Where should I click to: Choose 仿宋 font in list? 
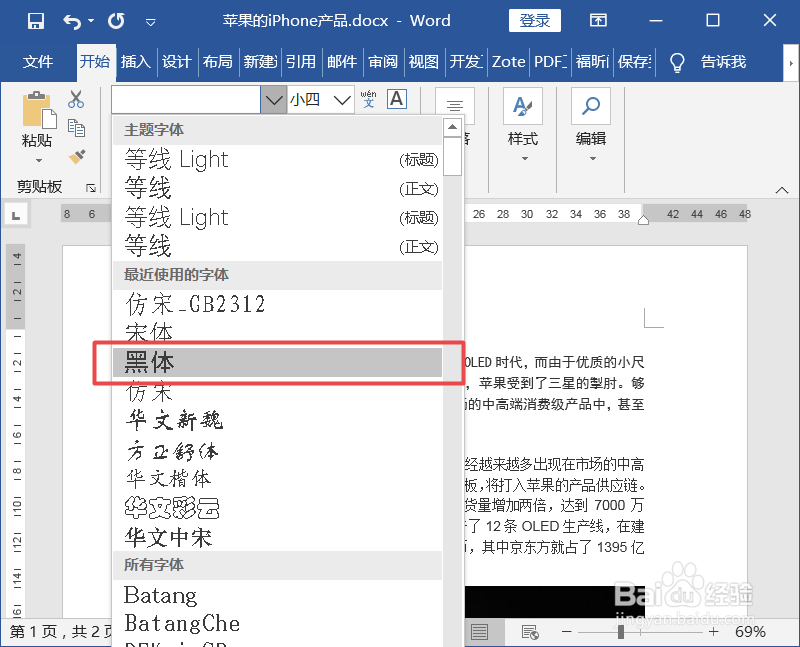pos(278,392)
